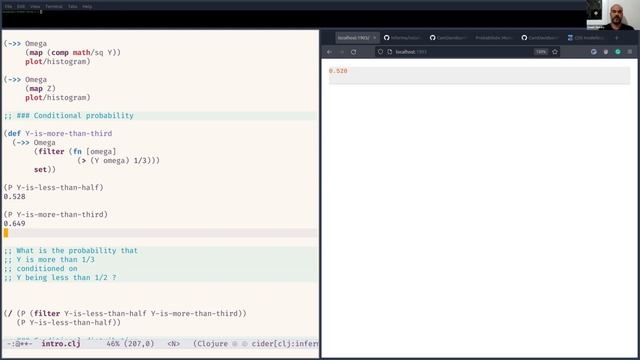
Task: Switch to the second GitHub tab
Action: [x=448, y=38]
